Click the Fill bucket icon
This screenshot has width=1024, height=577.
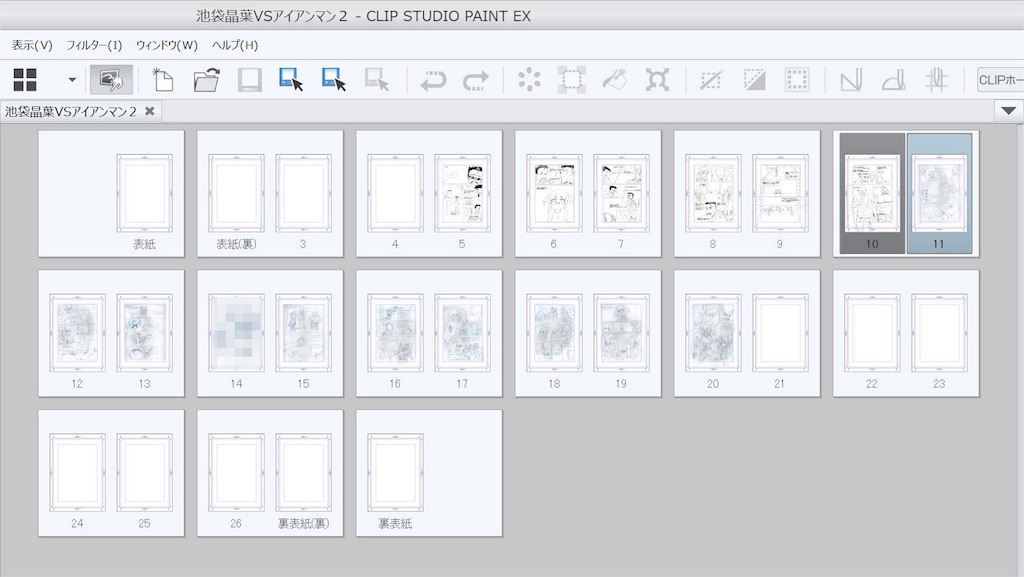tap(615, 80)
